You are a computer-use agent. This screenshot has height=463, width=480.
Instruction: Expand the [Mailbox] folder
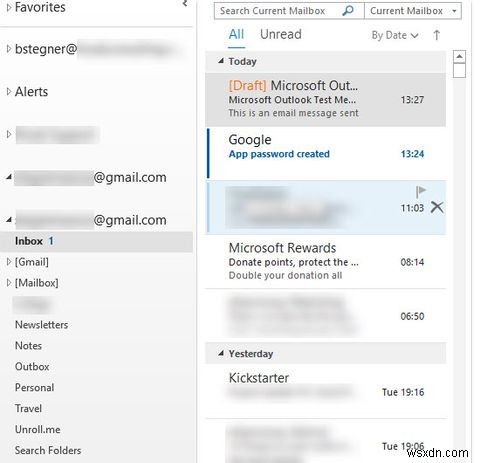9,283
